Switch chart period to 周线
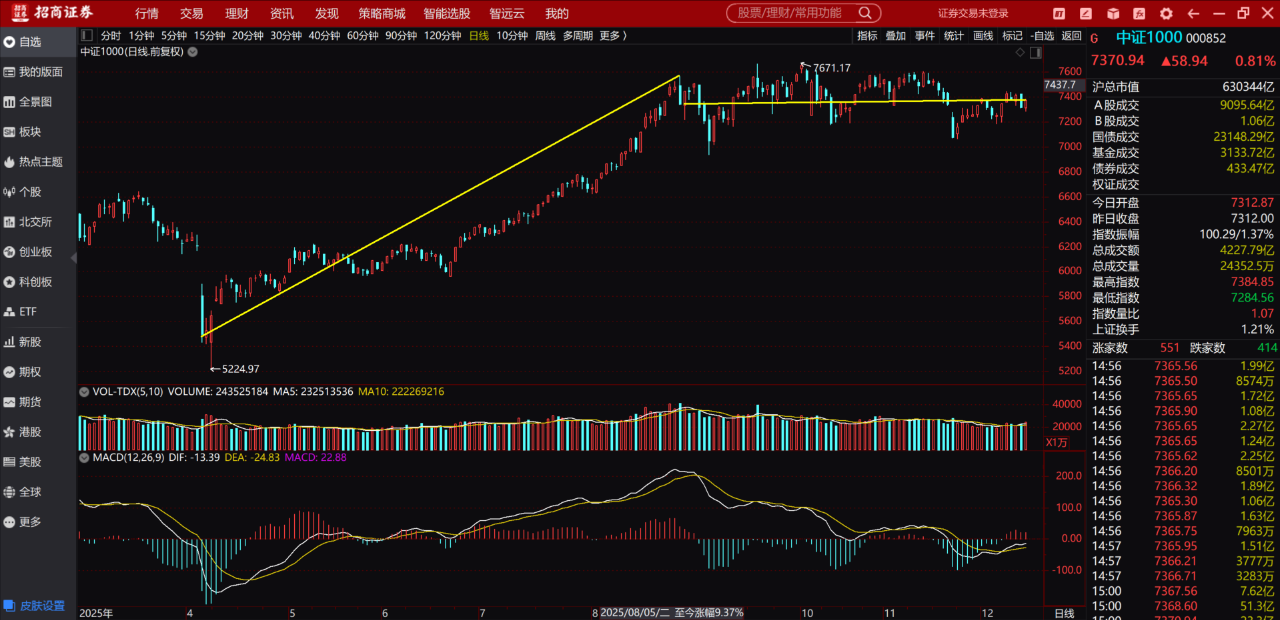Viewport: 1280px width, 620px height. coord(545,36)
